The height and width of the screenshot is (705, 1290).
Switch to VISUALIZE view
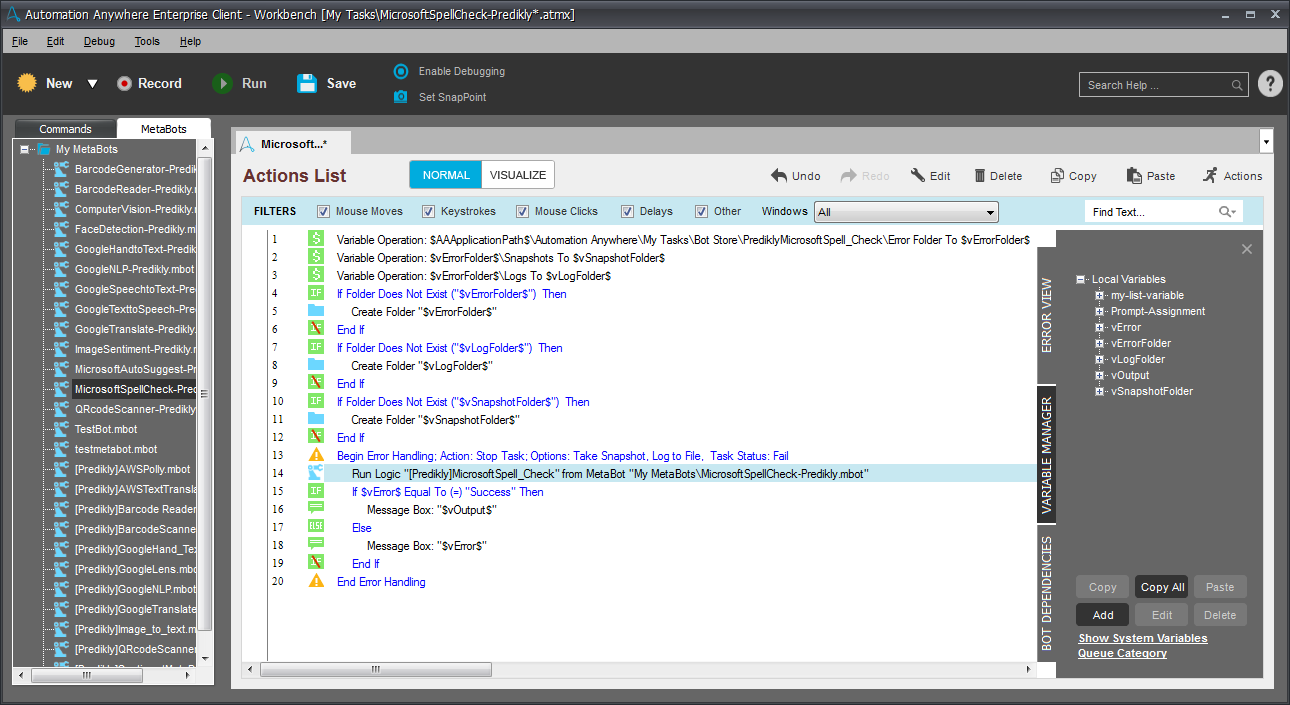pos(518,175)
